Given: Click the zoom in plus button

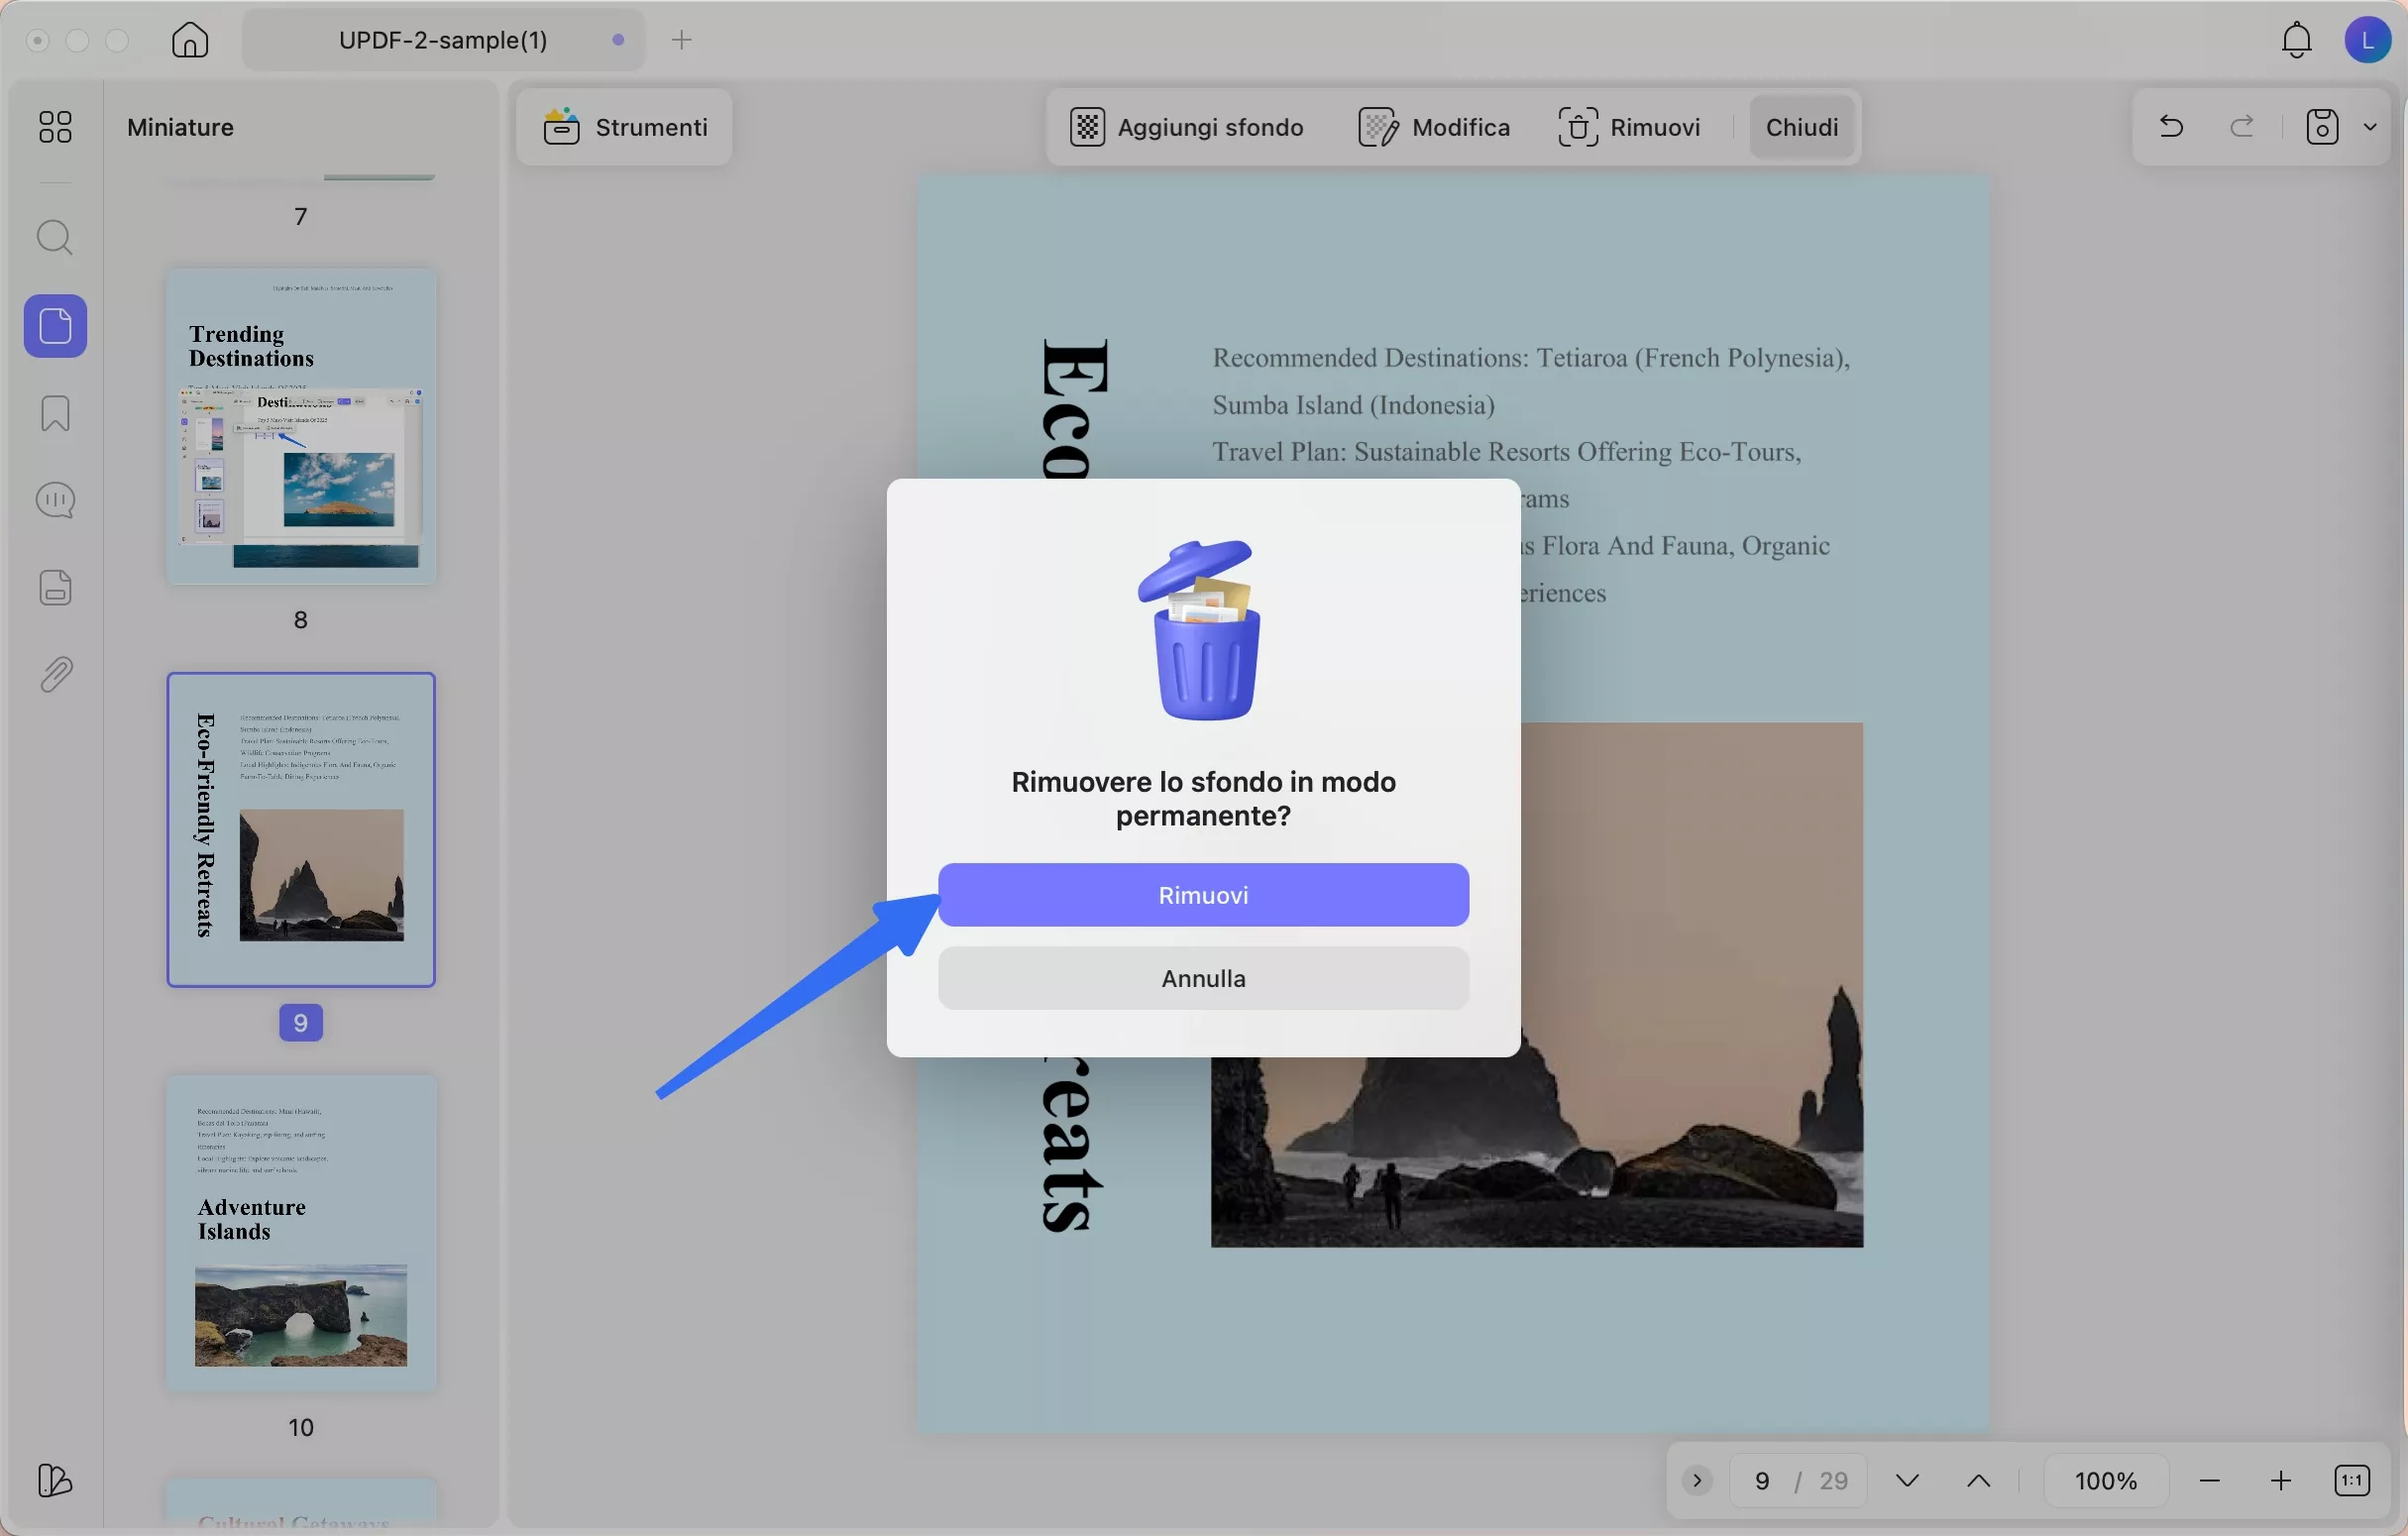Looking at the screenshot, I should [2281, 1480].
